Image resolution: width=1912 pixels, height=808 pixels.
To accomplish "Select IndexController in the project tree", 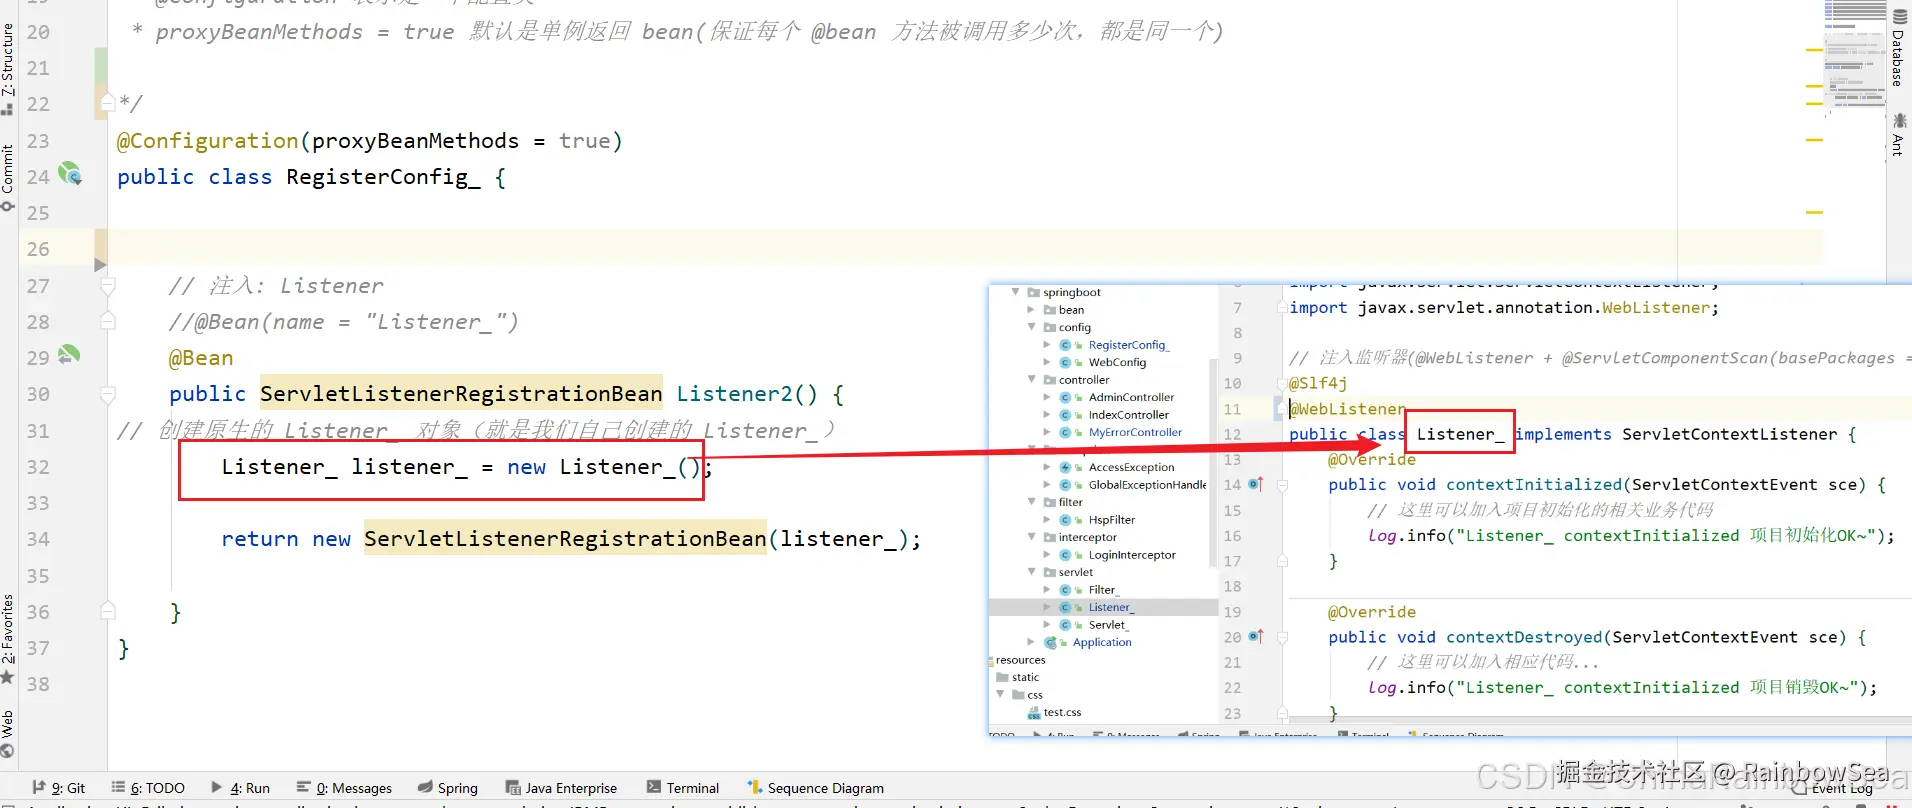I will point(1128,415).
